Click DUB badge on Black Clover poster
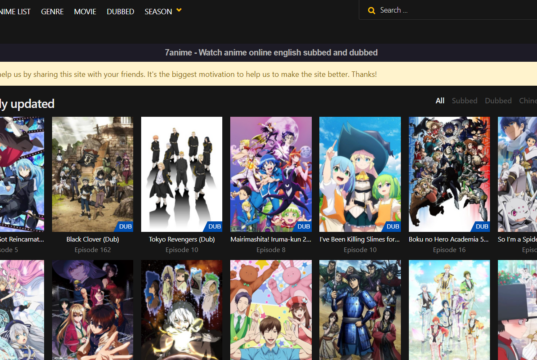Screen dimensions: 537x360 [x=125, y=226]
